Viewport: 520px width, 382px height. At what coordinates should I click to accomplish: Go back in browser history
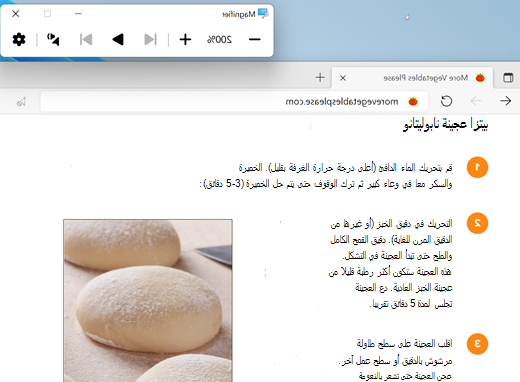[505, 101]
